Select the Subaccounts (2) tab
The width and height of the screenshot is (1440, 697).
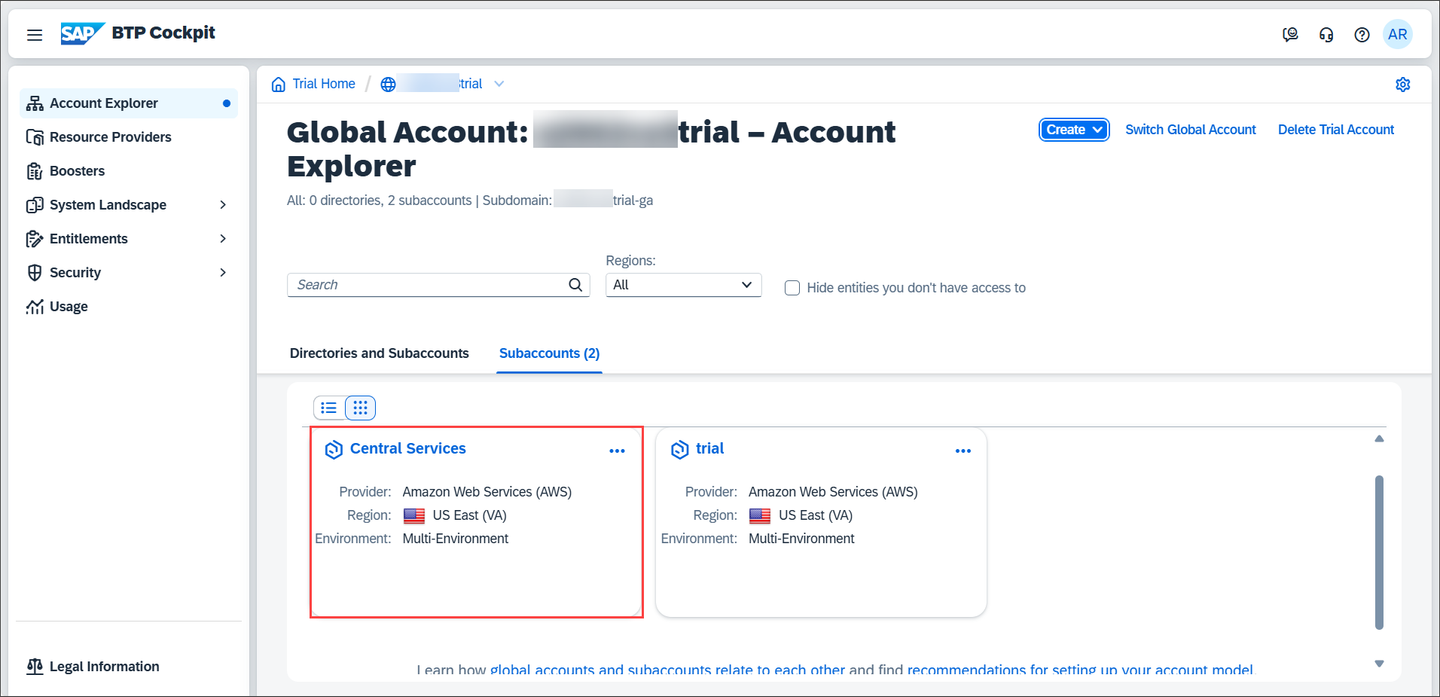(549, 353)
